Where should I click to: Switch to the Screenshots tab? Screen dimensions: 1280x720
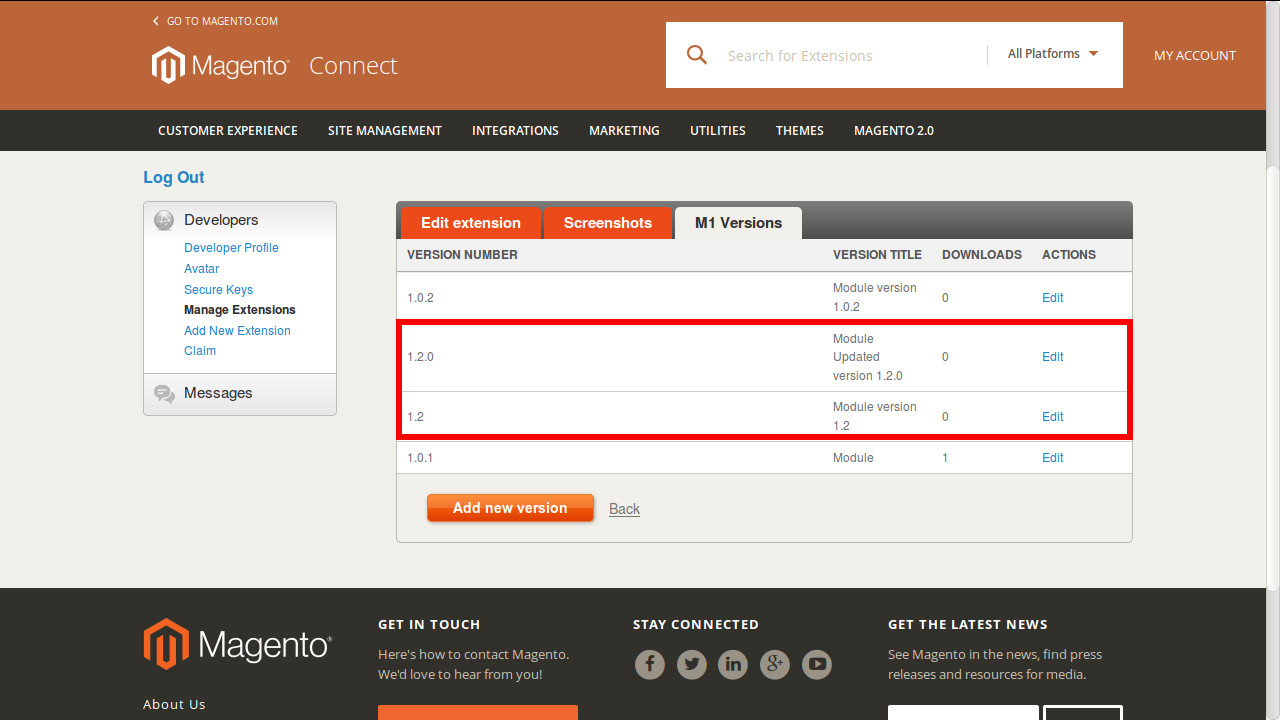tap(608, 223)
